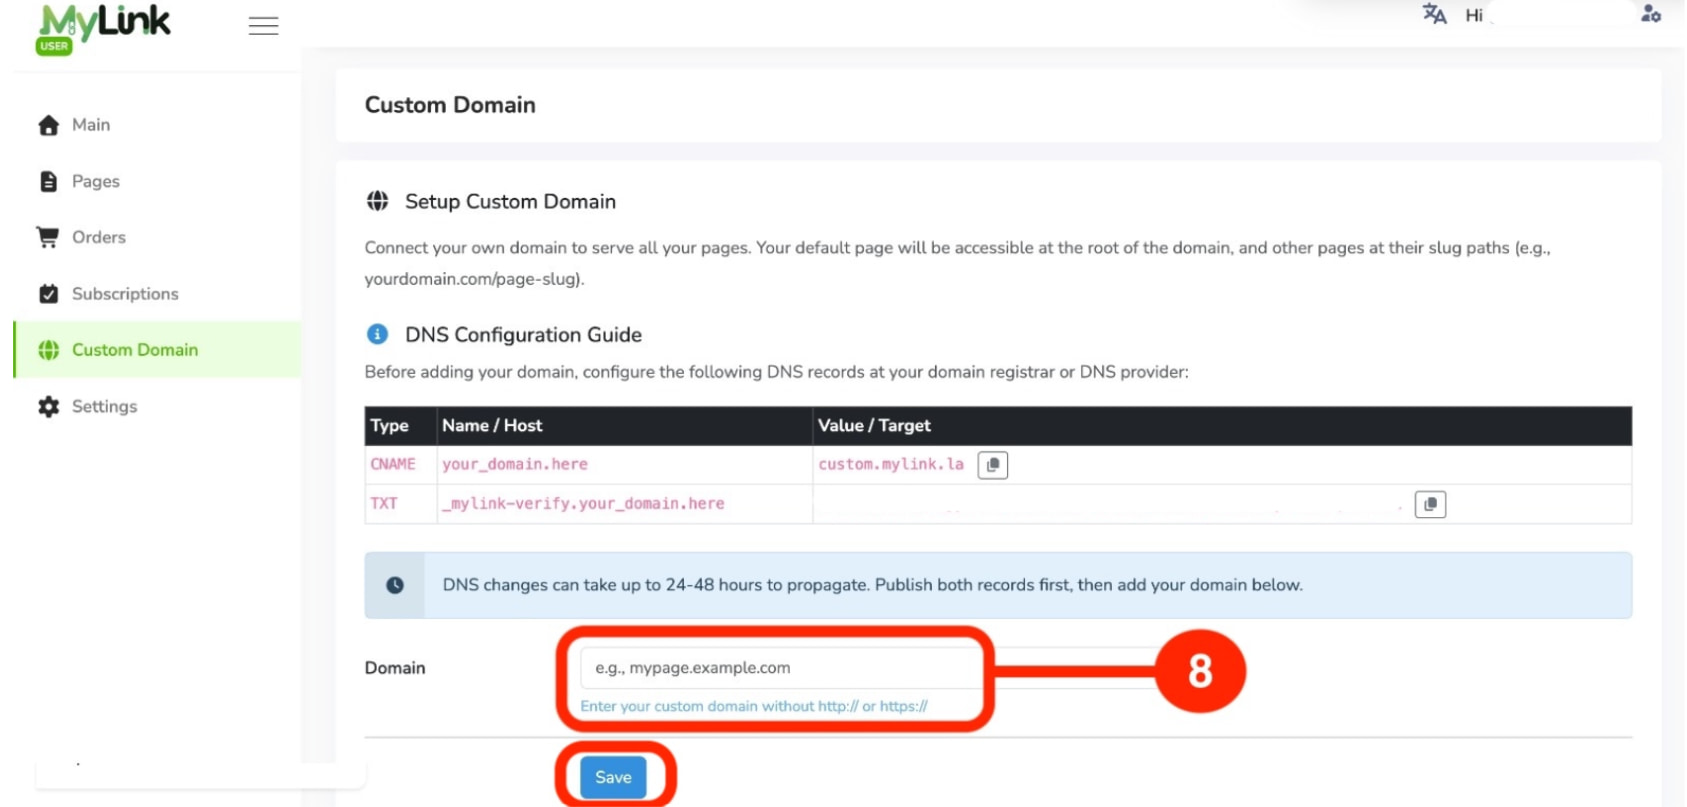The height and width of the screenshot is (807, 1687).
Task: Open the language translation icon
Action: pyautogui.click(x=1434, y=14)
